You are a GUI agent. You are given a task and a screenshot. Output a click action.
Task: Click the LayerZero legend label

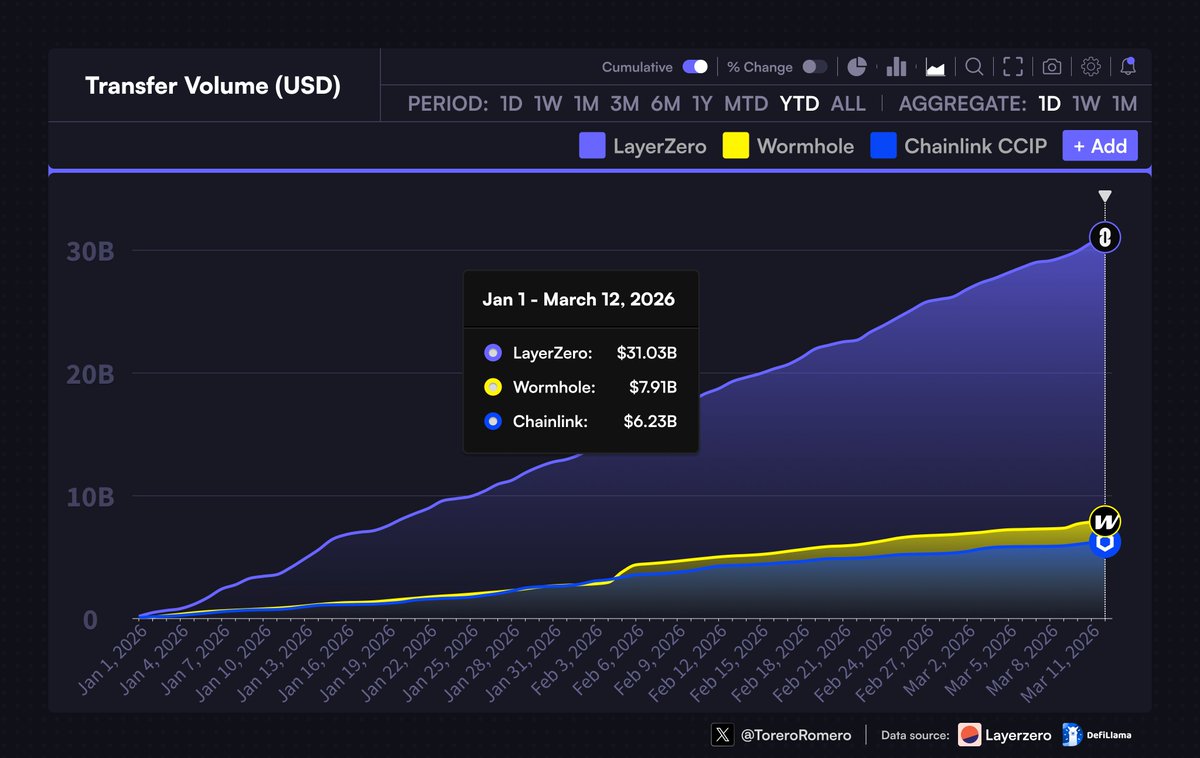coord(660,146)
